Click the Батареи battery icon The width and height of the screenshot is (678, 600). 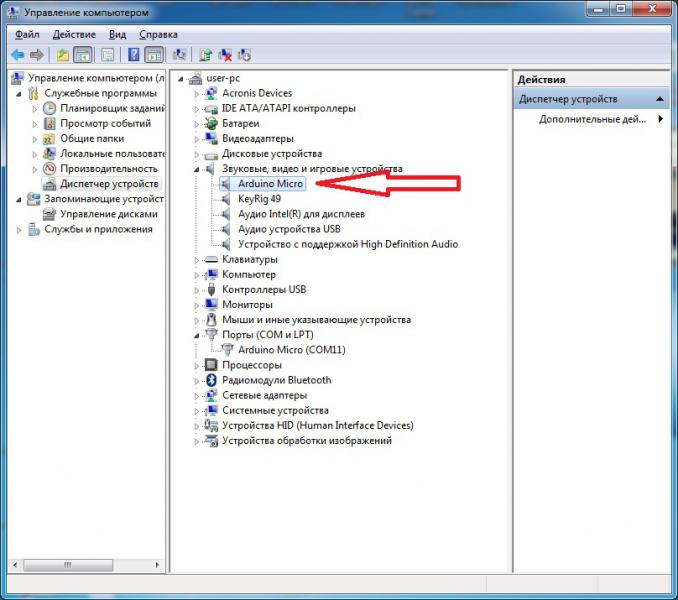coord(211,124)
